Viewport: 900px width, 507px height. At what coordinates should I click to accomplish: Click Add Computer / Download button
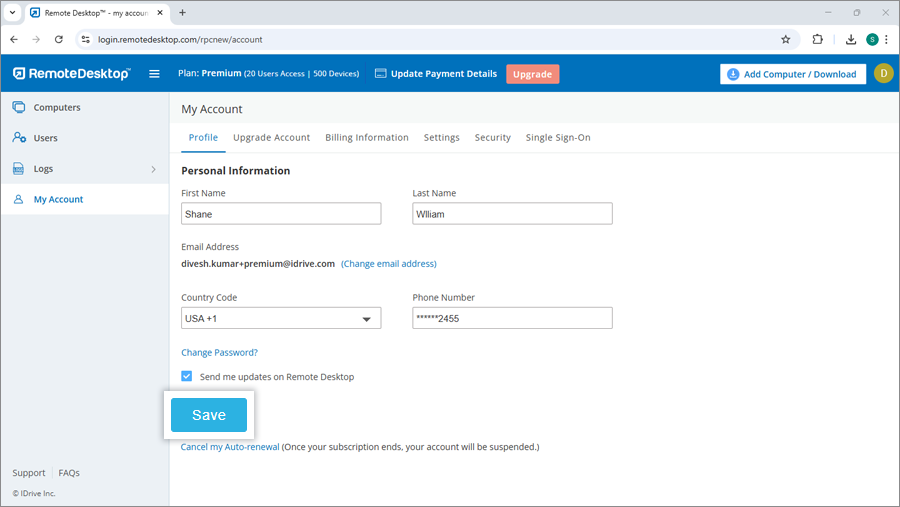792,74
